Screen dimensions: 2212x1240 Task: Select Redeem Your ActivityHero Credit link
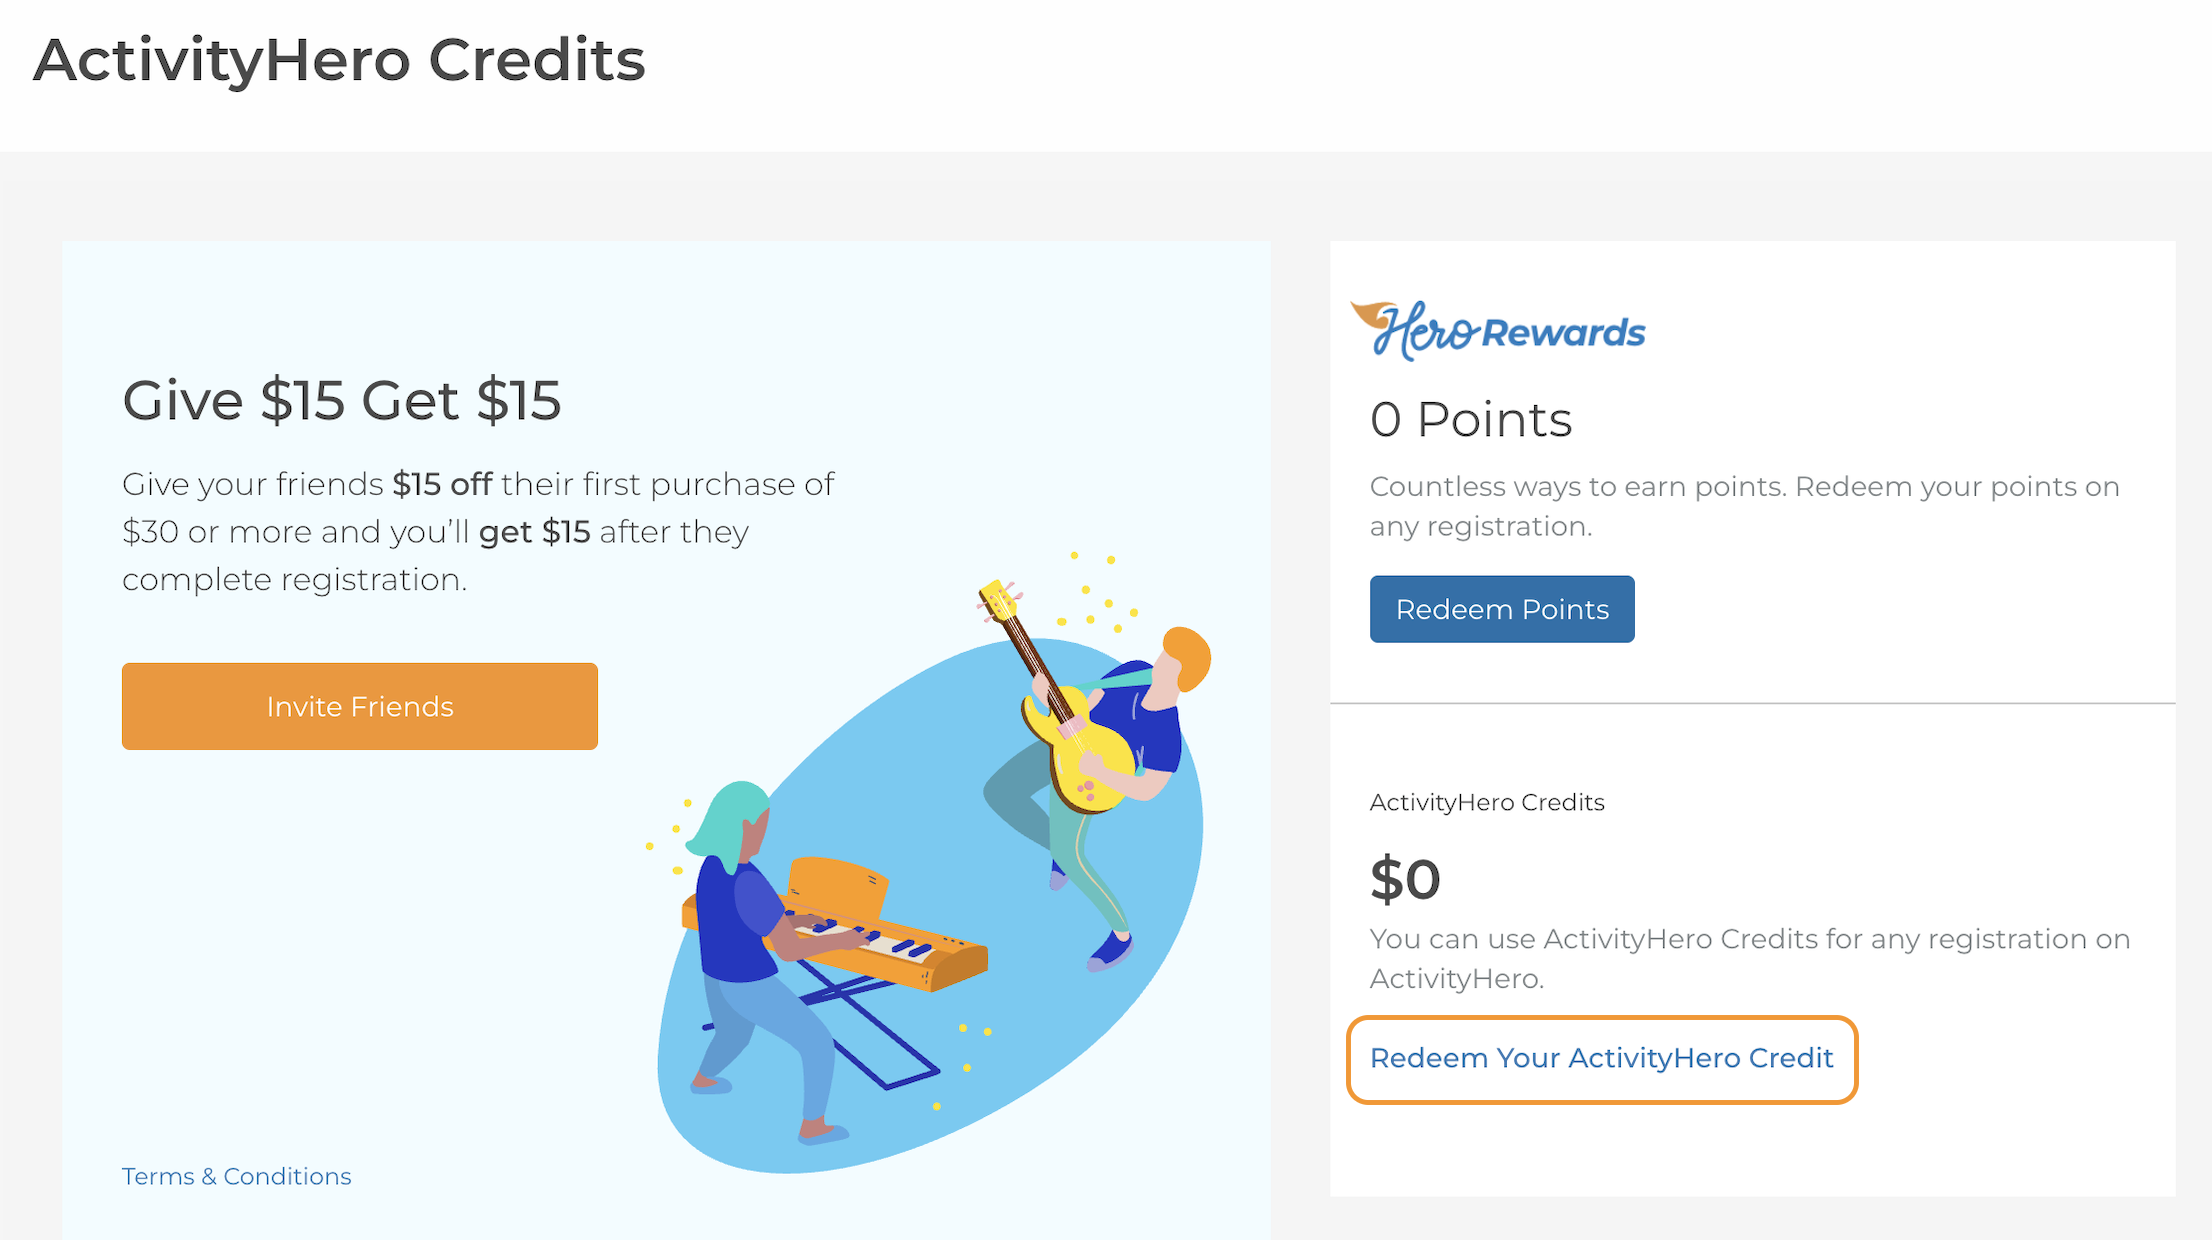tap(1601, 1058)
